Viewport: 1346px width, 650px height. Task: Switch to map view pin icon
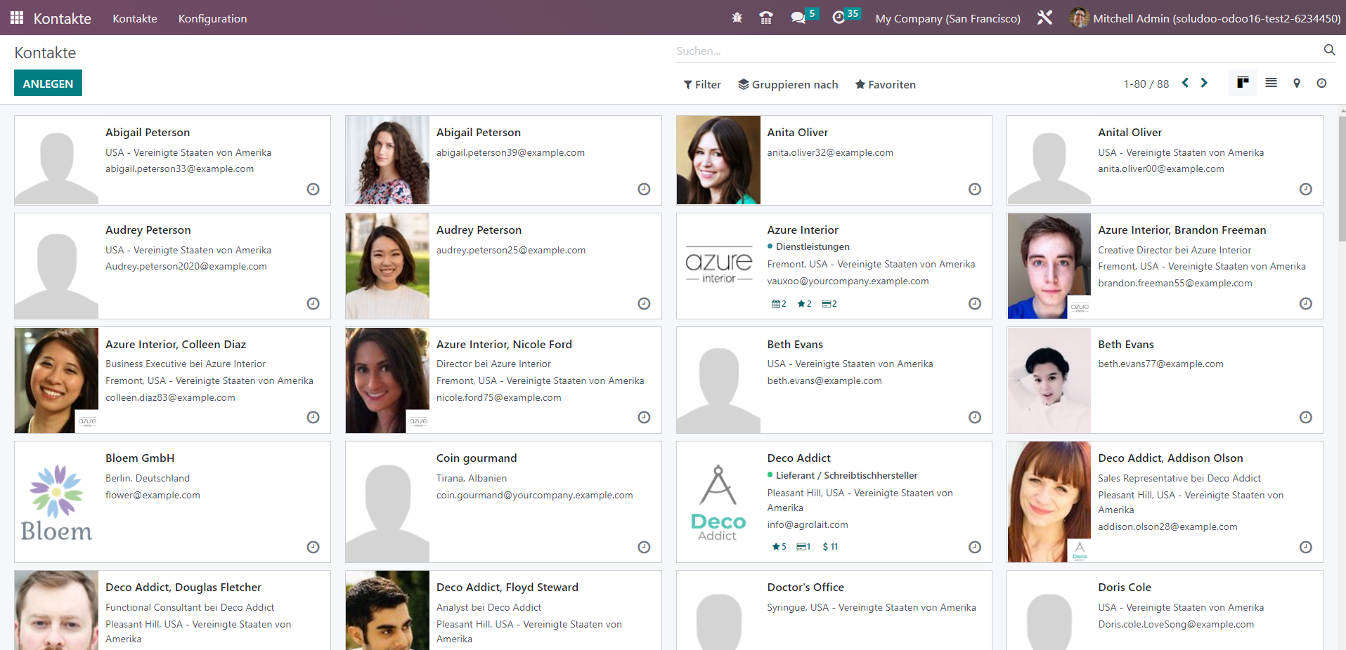(1297, 83)
